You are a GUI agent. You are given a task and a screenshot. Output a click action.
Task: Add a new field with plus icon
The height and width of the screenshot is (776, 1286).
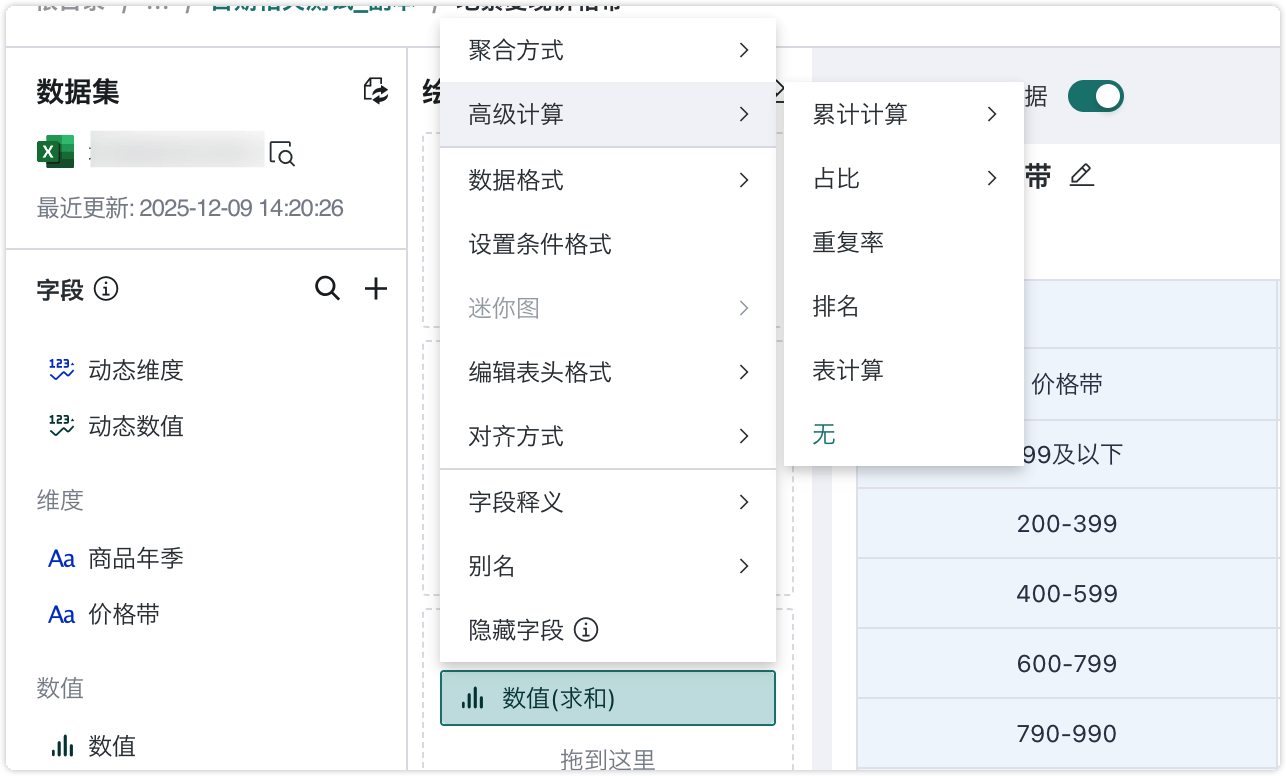[x=375, y=289]
